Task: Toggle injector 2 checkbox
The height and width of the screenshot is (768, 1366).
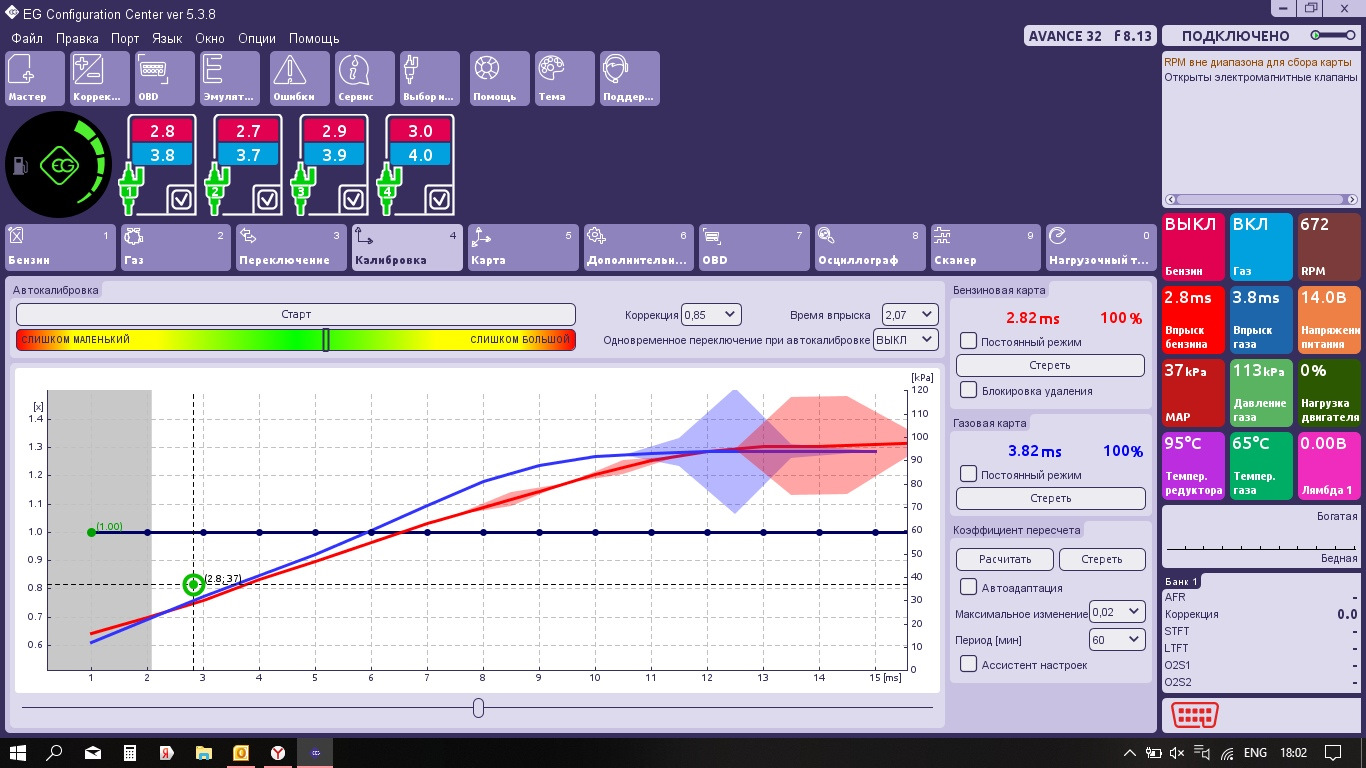Action: (268, 199)
